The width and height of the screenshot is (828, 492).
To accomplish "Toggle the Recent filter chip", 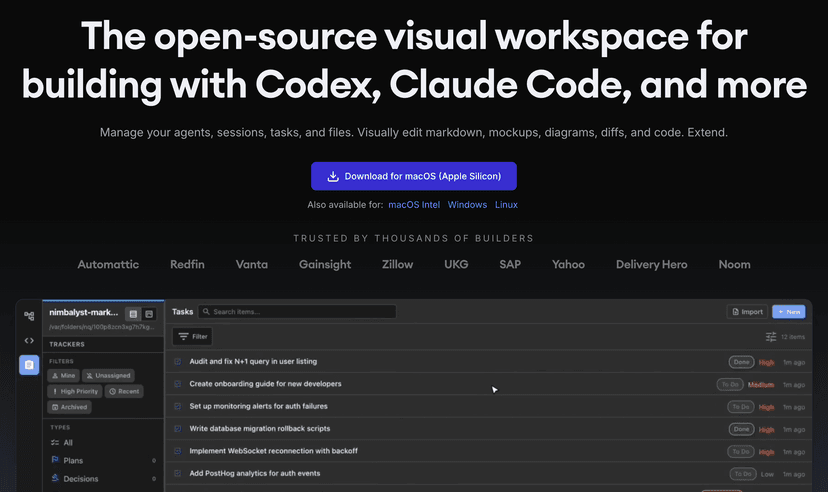I will point(124,392).
